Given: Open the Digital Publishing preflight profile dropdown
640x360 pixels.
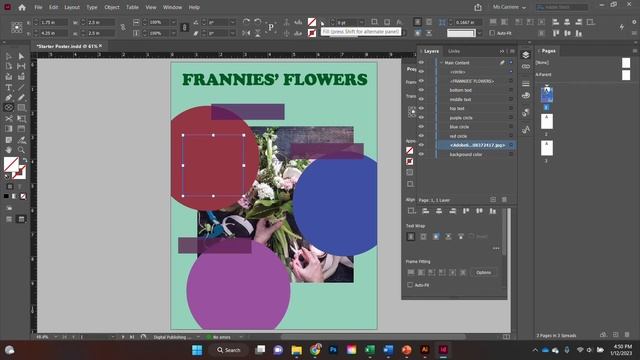Looking at the screenshot, I should tap(198, 337).
